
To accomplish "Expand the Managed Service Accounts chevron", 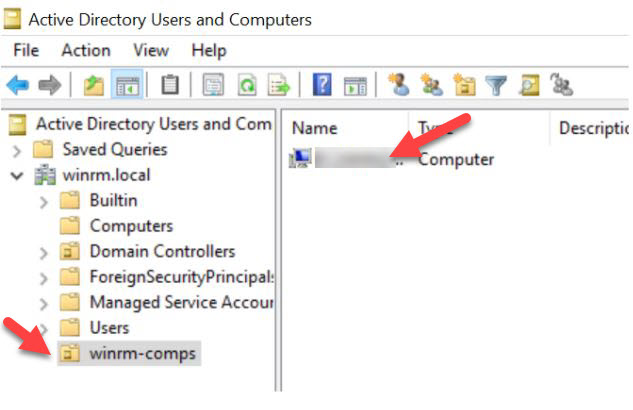I will tap(44, 303).
